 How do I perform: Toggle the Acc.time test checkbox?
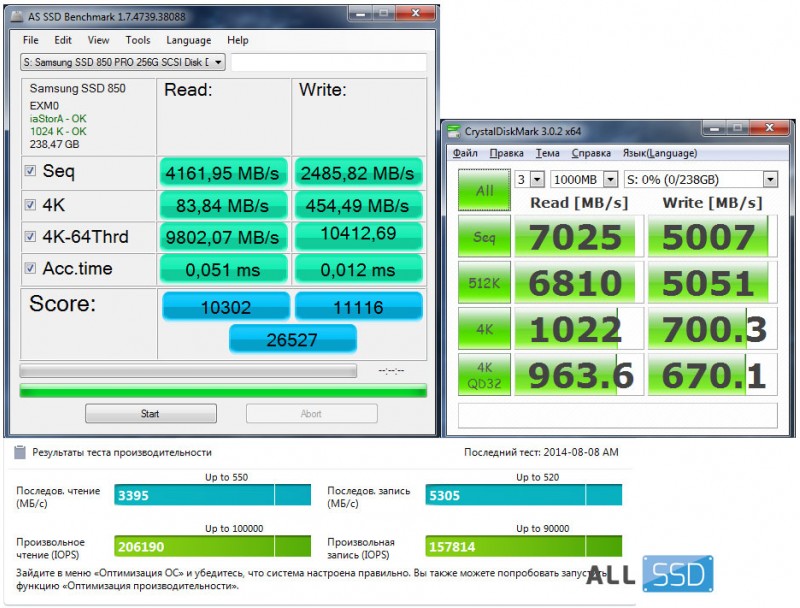[x=31, y=268]
